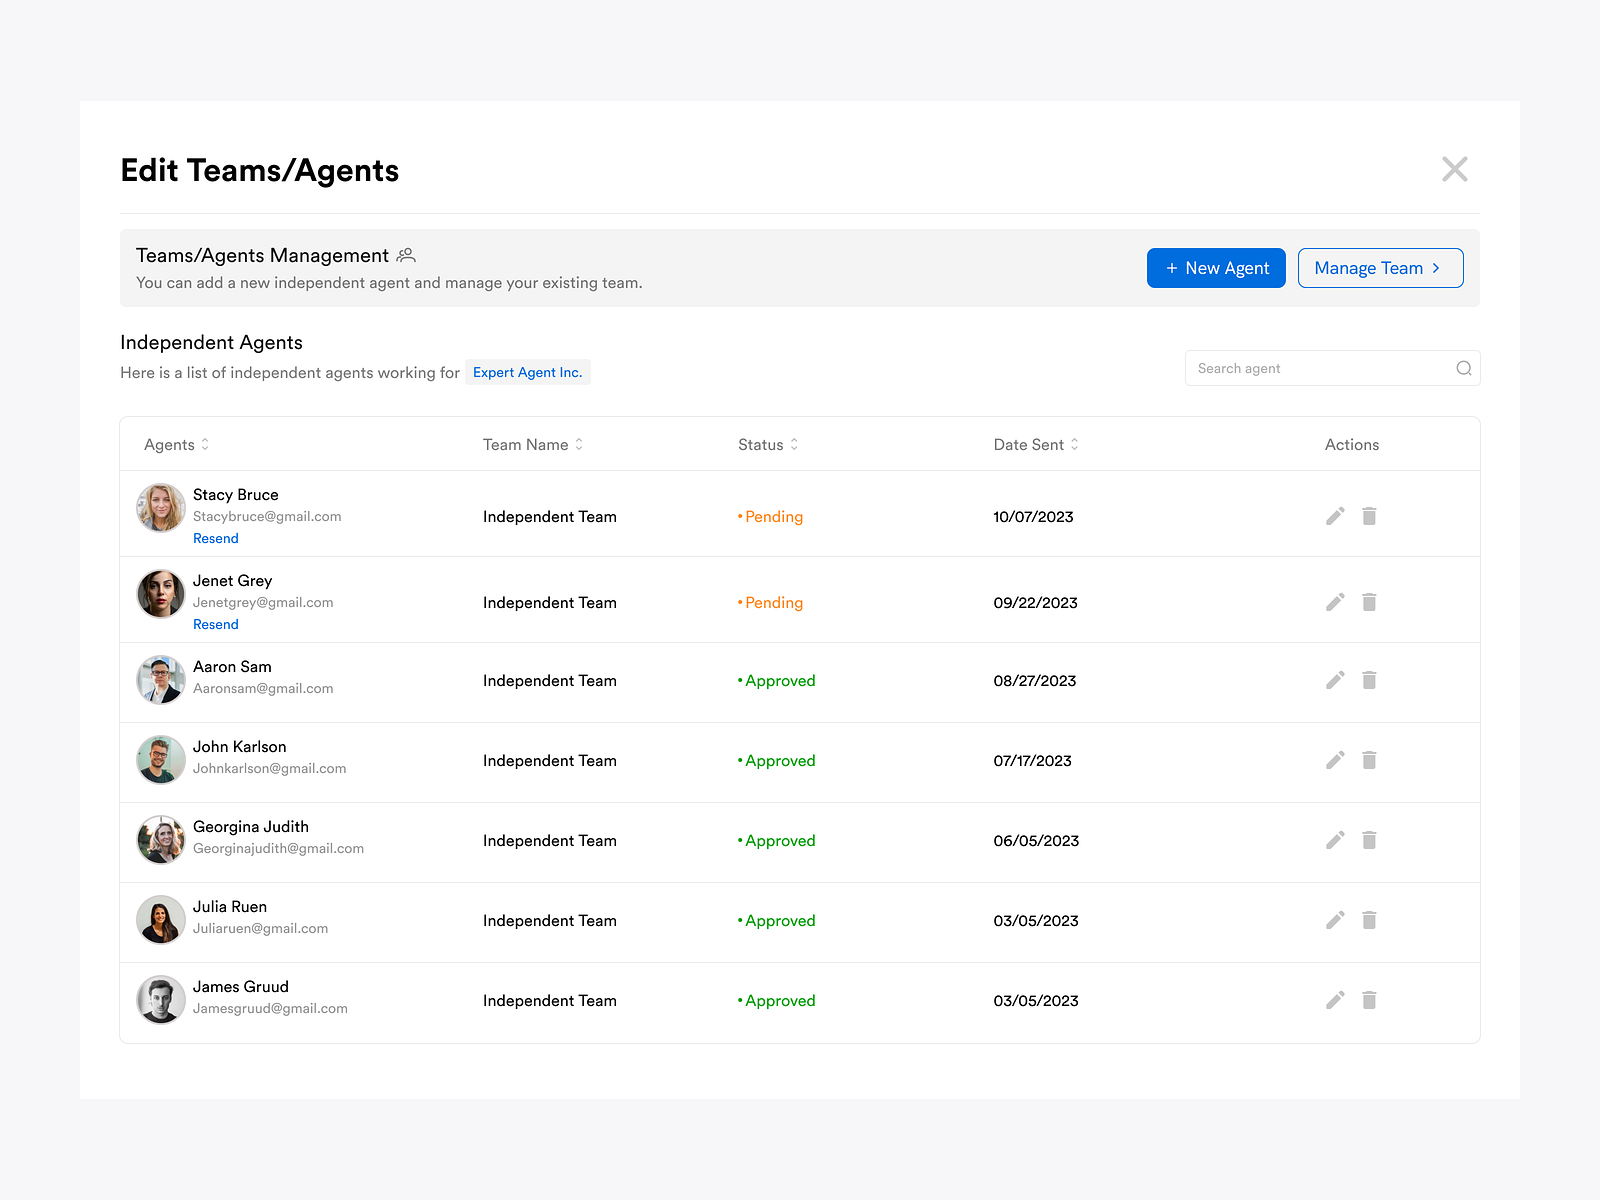
Task: Edit Jenet Grey's agent entry
Action: point(1335,602)
